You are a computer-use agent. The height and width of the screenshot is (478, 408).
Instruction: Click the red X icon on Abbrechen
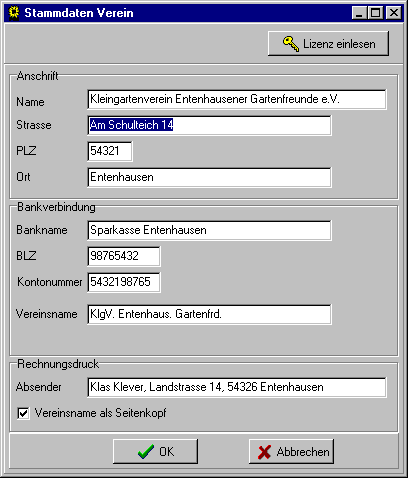(264, 452)
